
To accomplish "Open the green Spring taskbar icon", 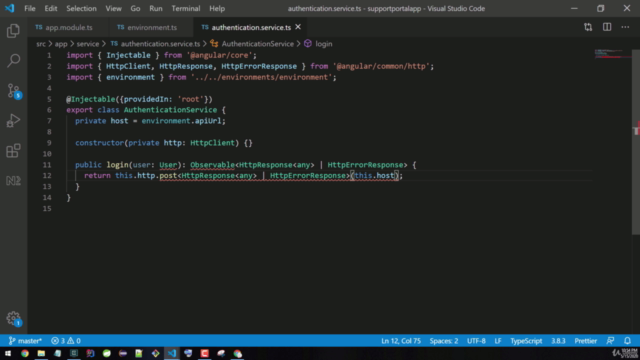I will click(107, 353).
